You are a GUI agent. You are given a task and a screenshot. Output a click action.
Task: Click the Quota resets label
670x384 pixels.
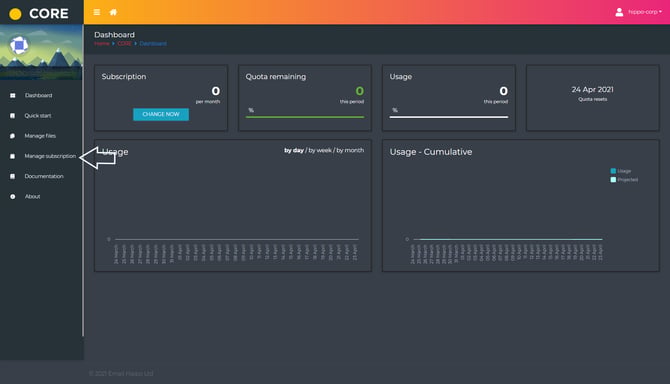[x=592, y=99]
